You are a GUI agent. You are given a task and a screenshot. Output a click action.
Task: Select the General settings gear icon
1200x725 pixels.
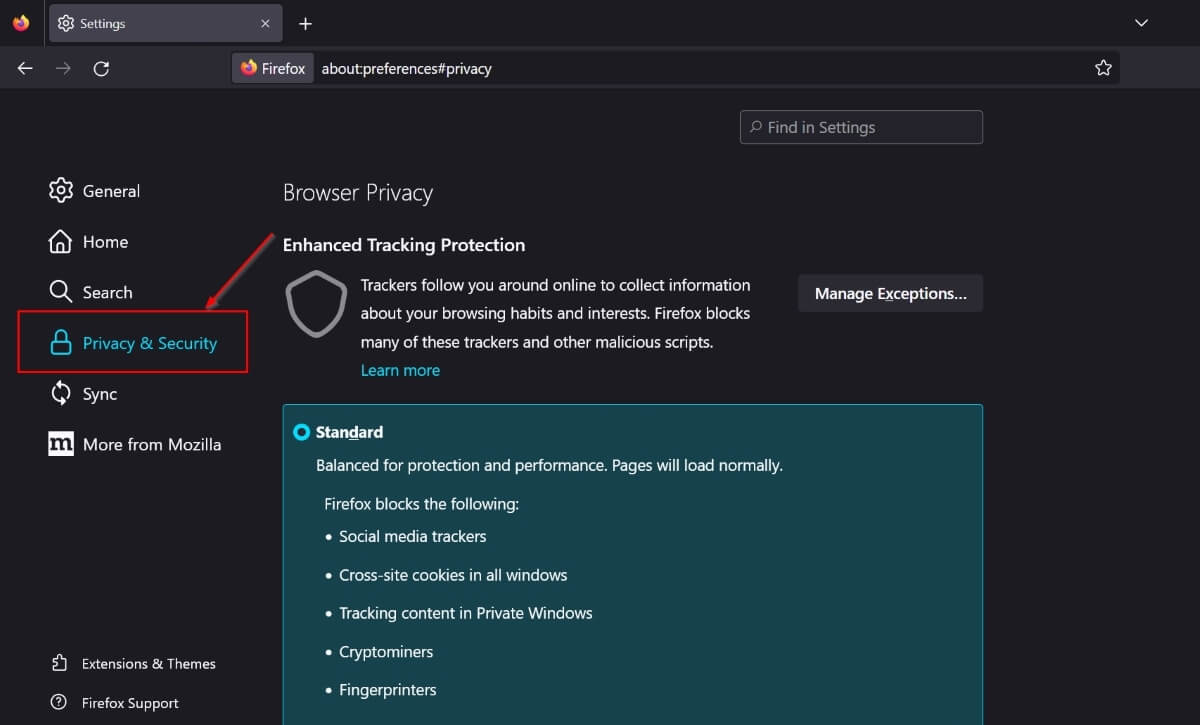pos(60,190)
